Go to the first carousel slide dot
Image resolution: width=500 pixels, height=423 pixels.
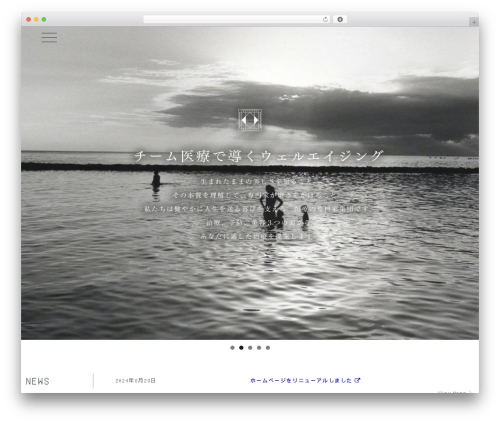click(232, 348)
